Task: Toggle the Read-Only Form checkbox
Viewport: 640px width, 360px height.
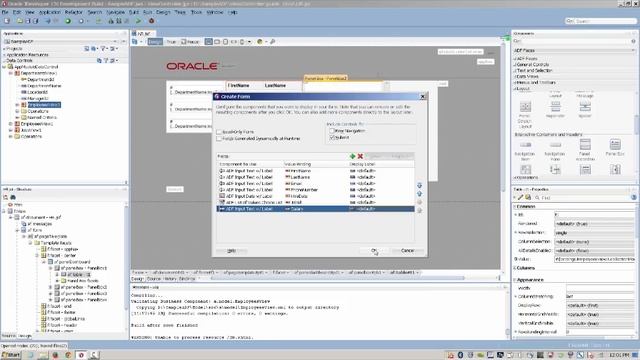Action: (x=219, y=132)
